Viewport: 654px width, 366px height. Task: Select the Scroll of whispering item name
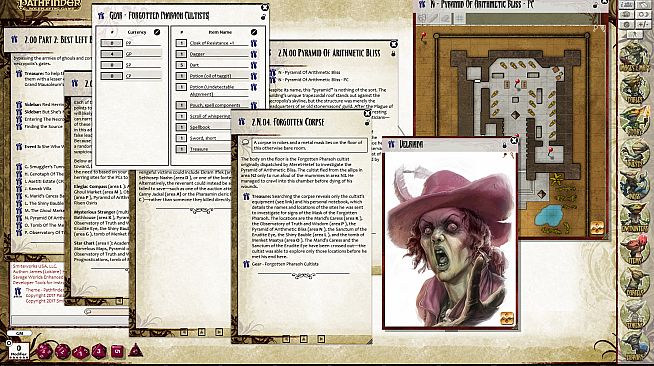210,116
